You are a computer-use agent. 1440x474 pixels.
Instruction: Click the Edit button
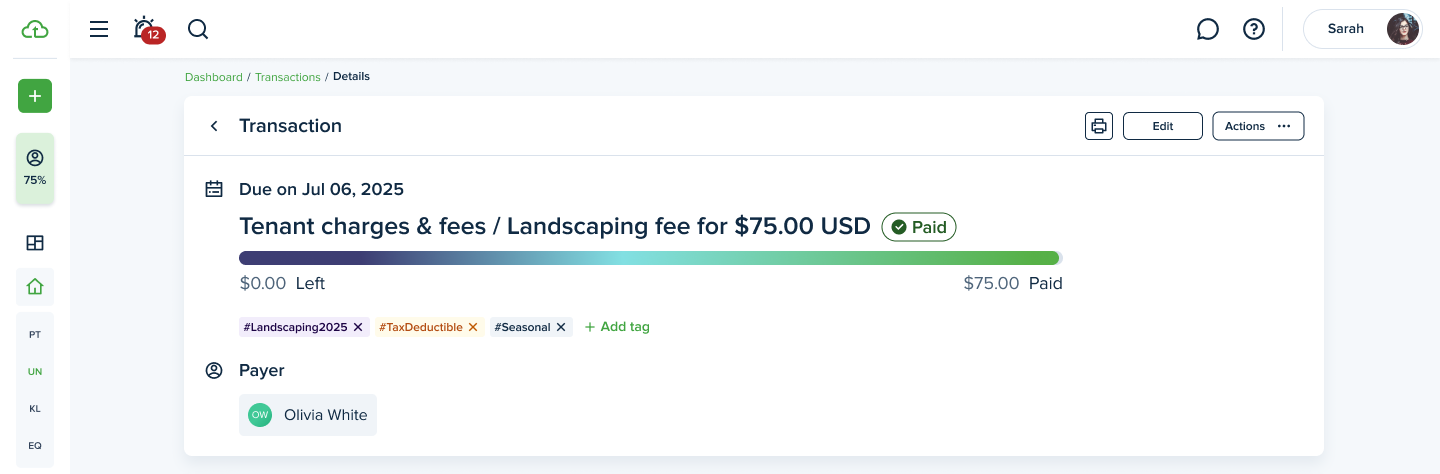1163,126
